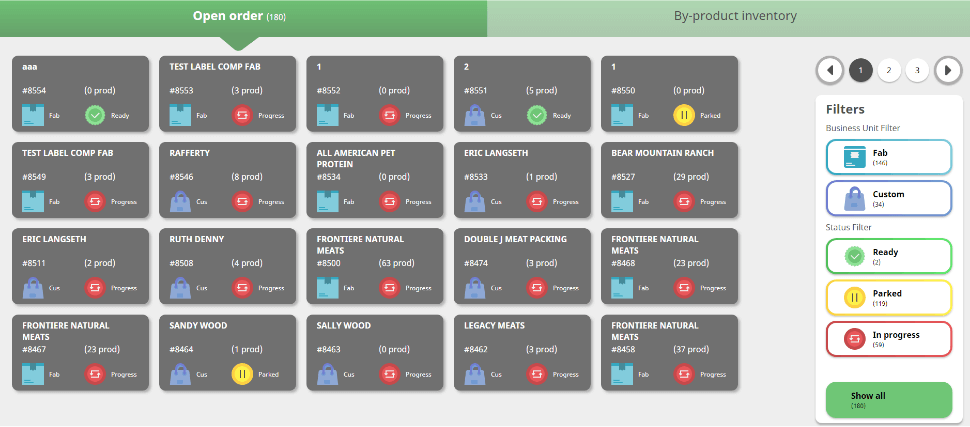This screenshot has width=970, height=427.
Task: Click the Progress icon on ALL AMERICAN PET PROTEIN
Action: click(x=390, y=202)
